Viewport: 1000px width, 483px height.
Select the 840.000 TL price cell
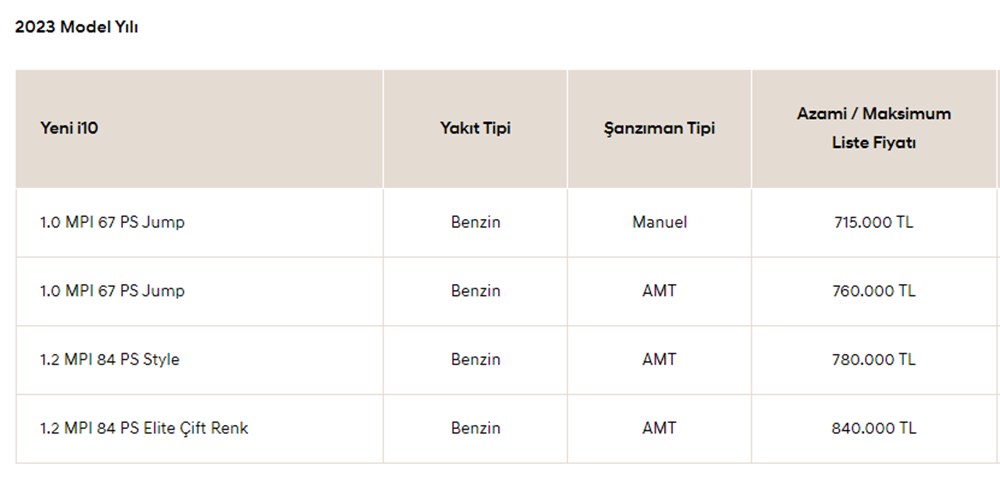[874, 428]
